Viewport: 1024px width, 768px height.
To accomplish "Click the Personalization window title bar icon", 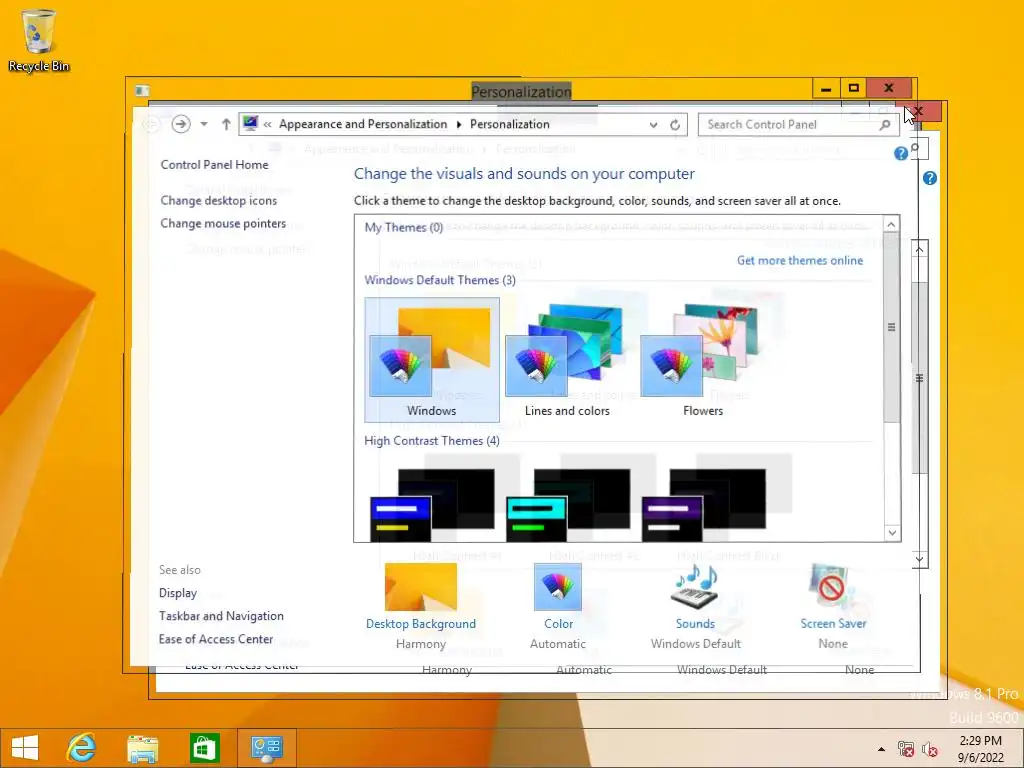I will tap(142, 90).
